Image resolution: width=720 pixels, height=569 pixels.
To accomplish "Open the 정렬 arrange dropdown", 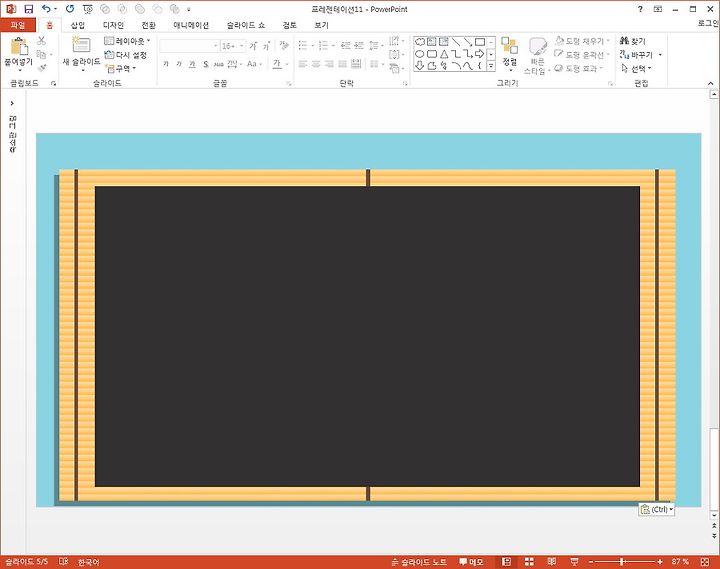I will 510,54.
